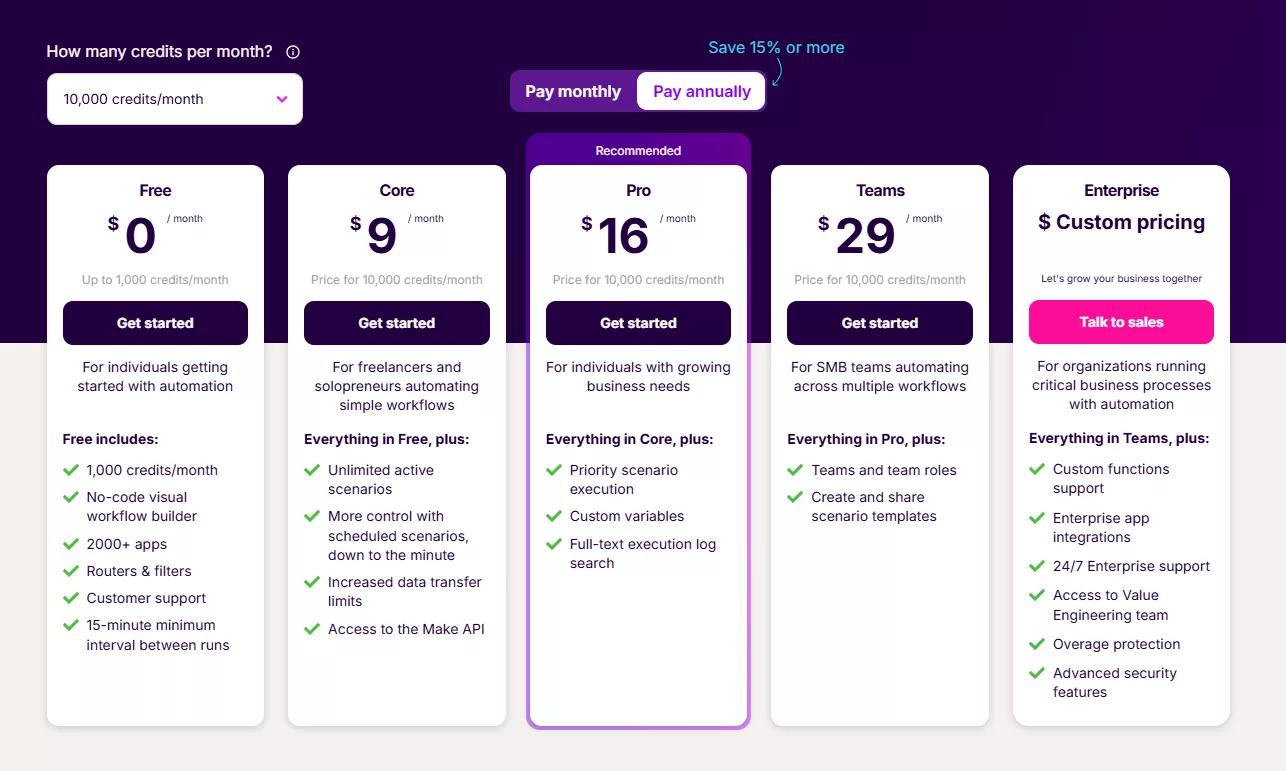The height and width of the screenshot is (771, 1286).
Task: Click the pink Talk to sales button
Action: [x=1121, y=322]
